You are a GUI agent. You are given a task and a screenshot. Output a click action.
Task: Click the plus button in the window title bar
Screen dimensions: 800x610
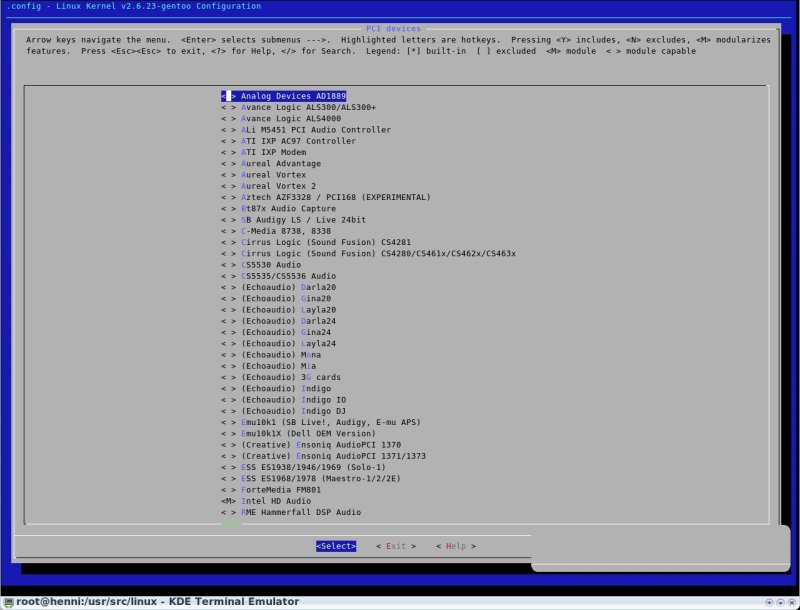click(769, 602)
